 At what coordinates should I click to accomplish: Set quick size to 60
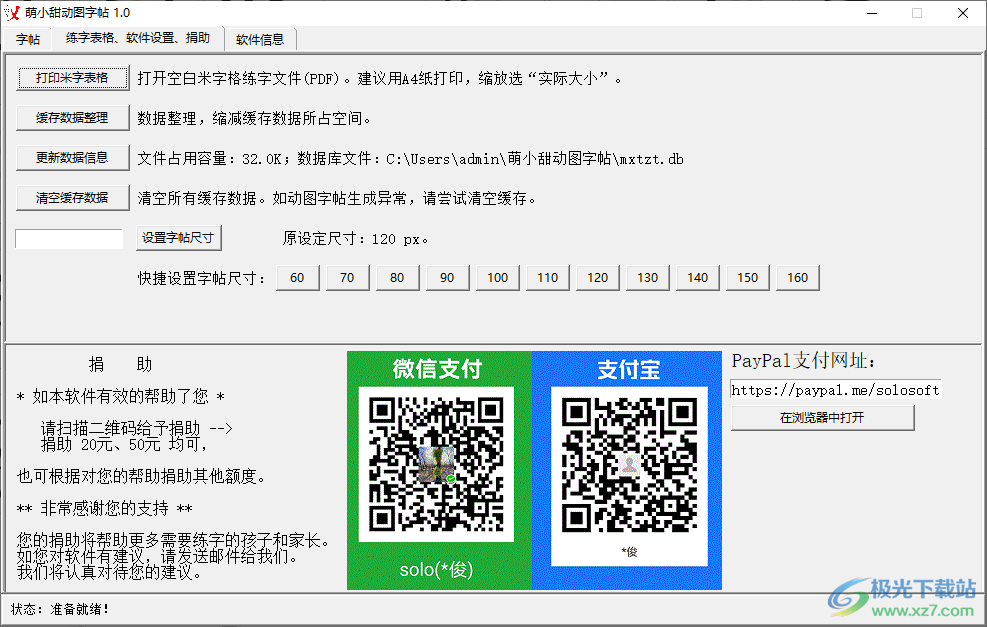297,278
